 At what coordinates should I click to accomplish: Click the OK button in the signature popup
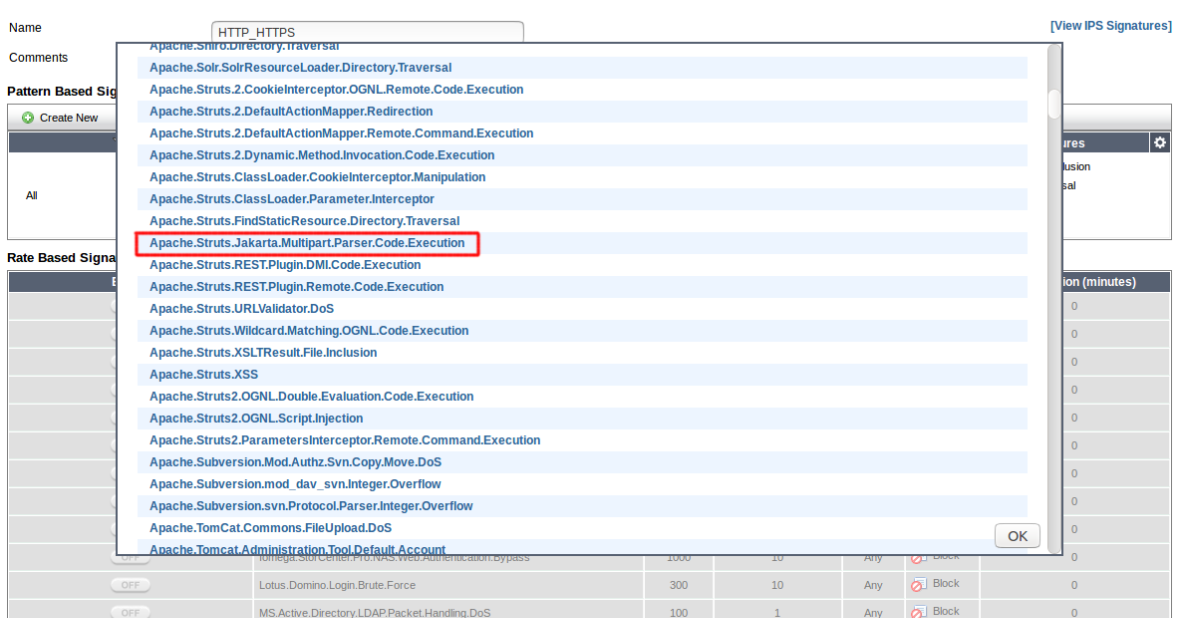1017,536
